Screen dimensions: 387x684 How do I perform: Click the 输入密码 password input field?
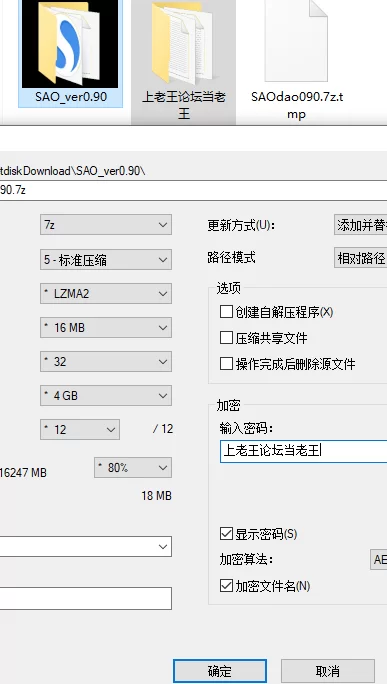pos(304,451)
